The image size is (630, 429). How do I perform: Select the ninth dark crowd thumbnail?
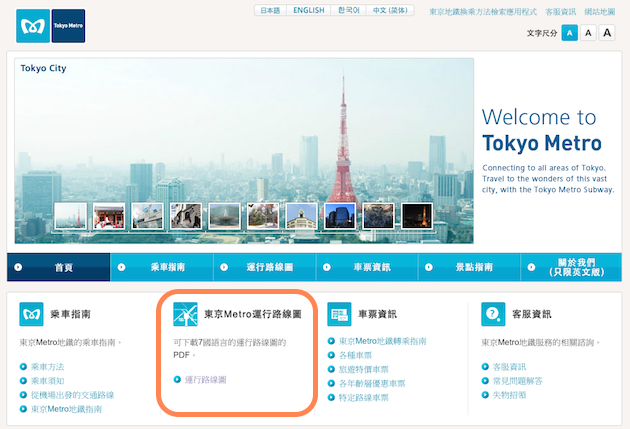click(378, 216)
